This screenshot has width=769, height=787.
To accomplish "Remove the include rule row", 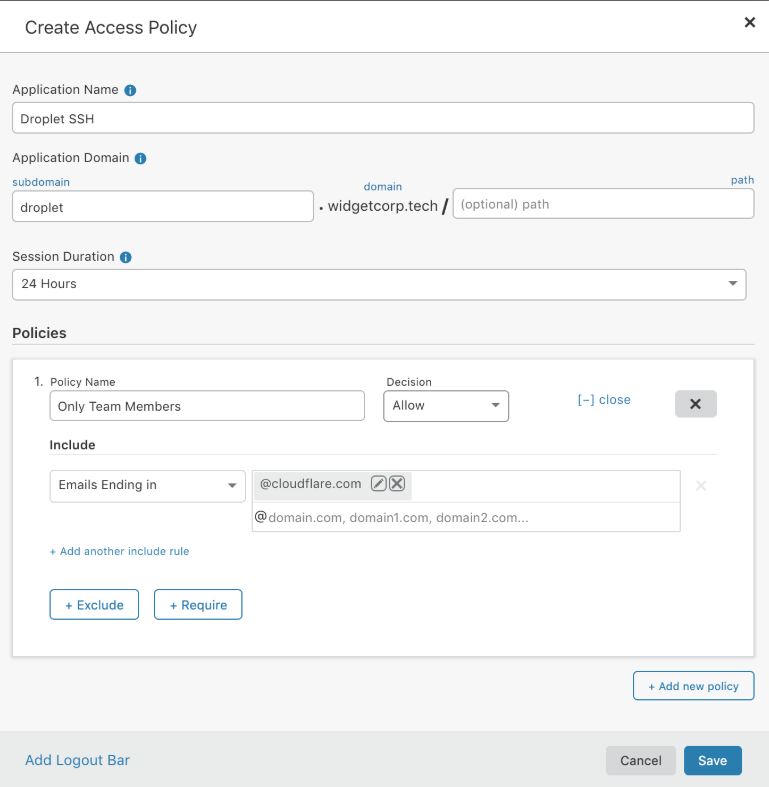I will point(701,486).
